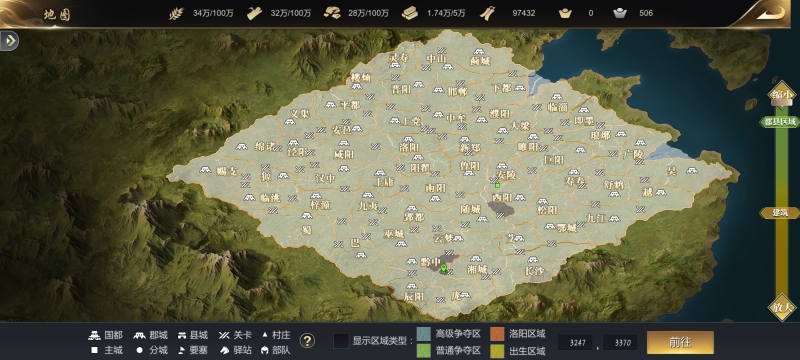Image resolution: width=800 pixels, height=360 pixels.
Task: Click the 国都 capital legend icon
Action: (94, 335)
